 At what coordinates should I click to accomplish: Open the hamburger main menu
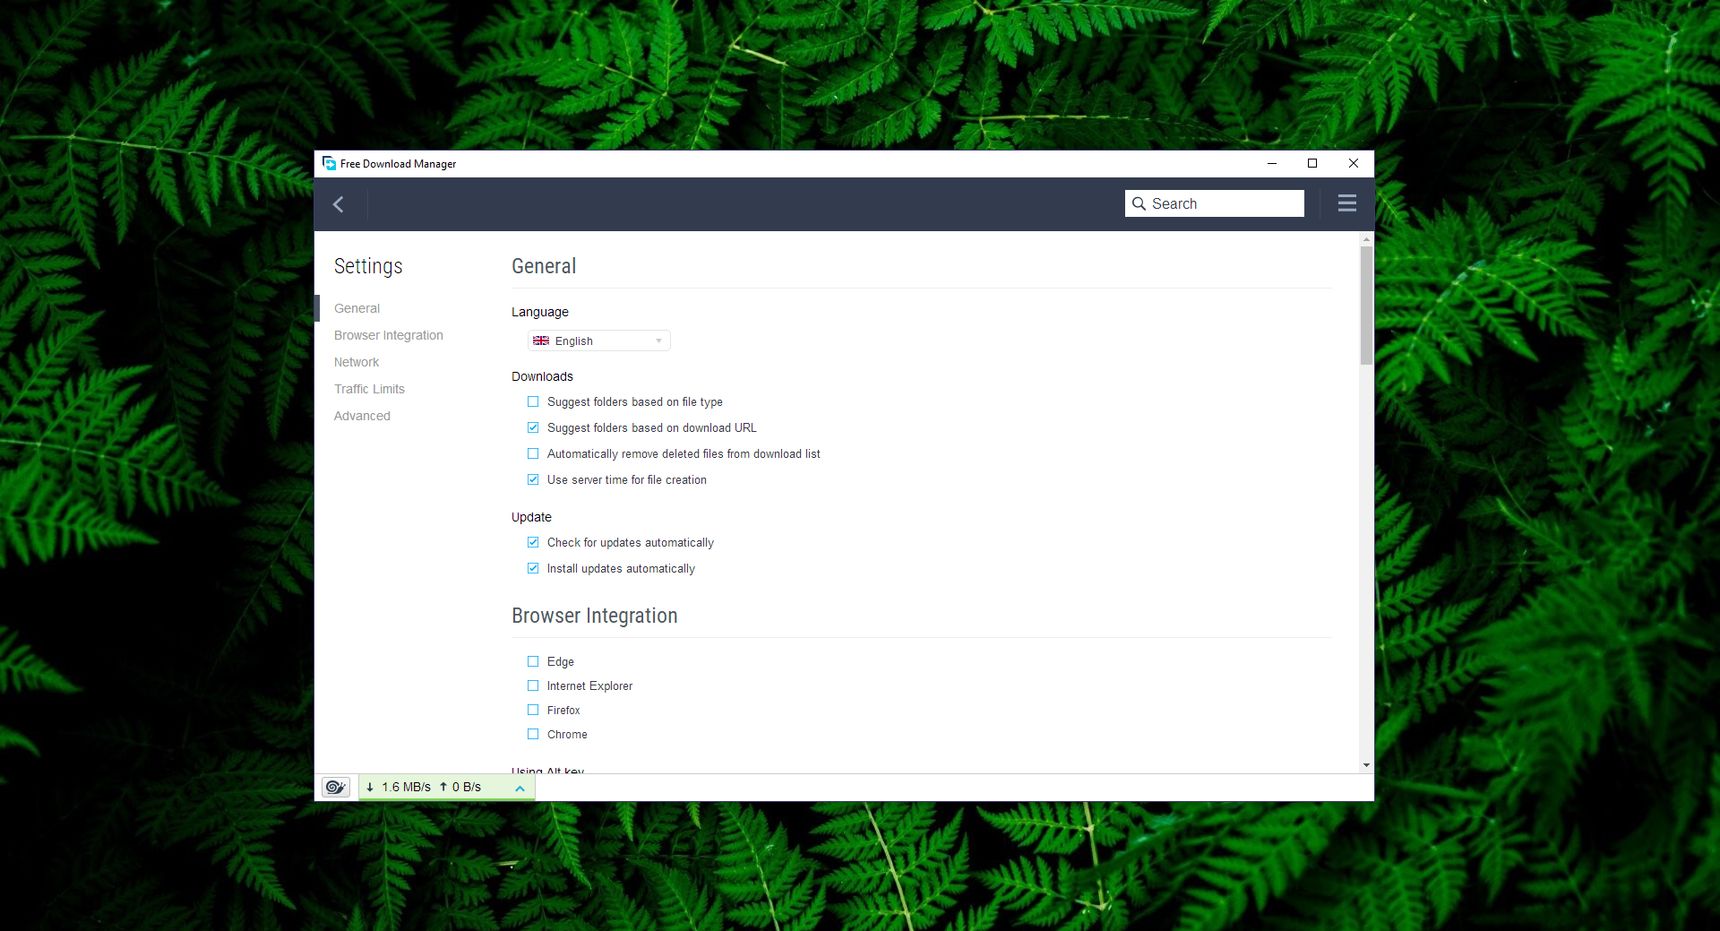pyautogui.click(x=1347, y=203)
